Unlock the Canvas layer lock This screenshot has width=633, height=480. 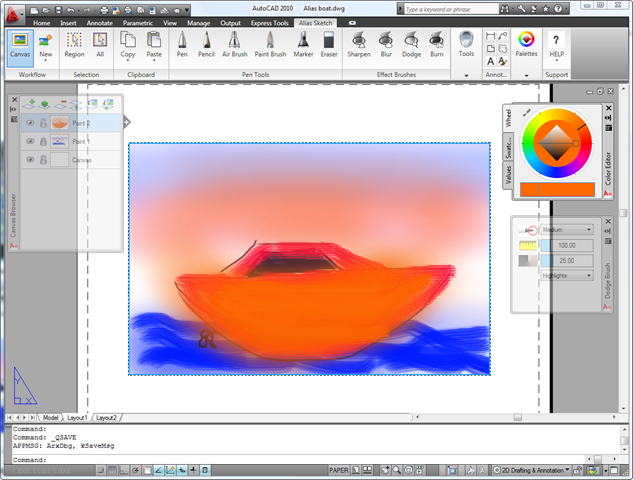pyautogui.click(x=44, y=160)
